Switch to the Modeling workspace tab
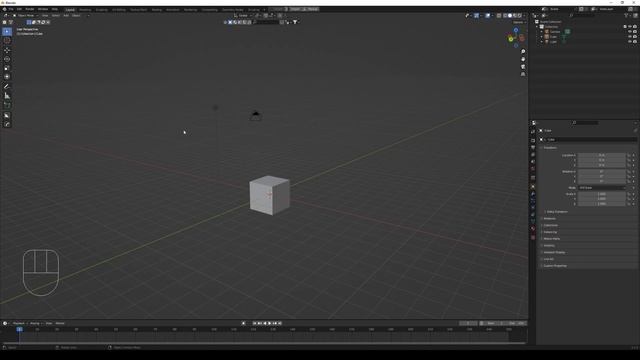 85,9
